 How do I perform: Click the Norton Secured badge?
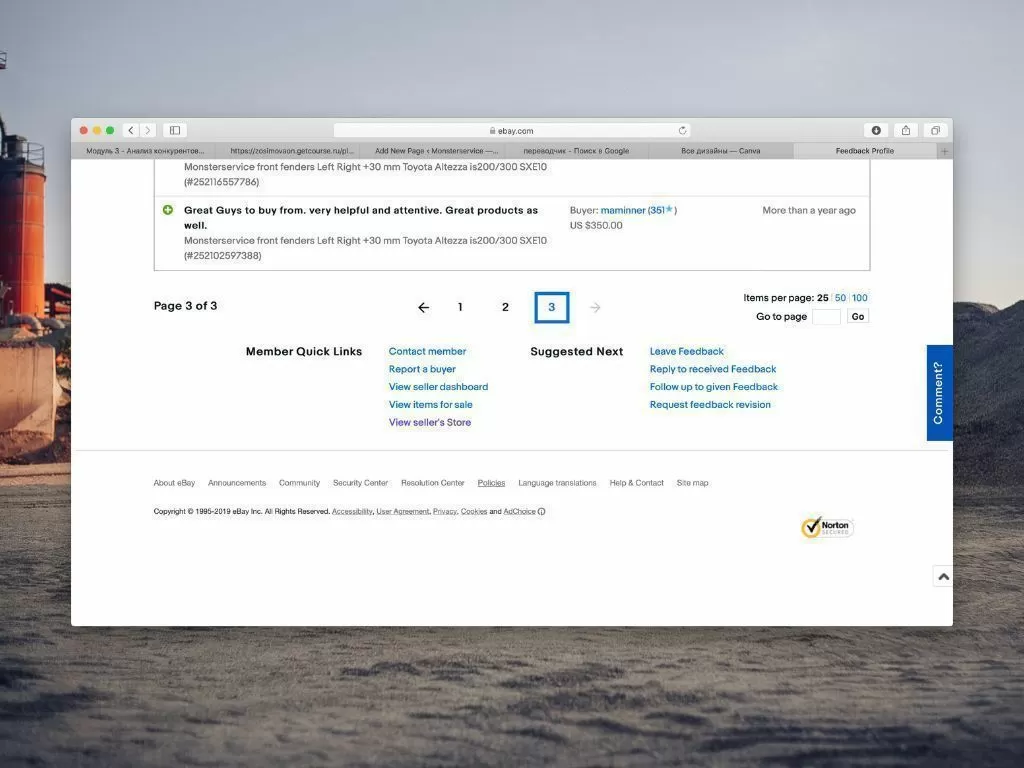point(827,527)
